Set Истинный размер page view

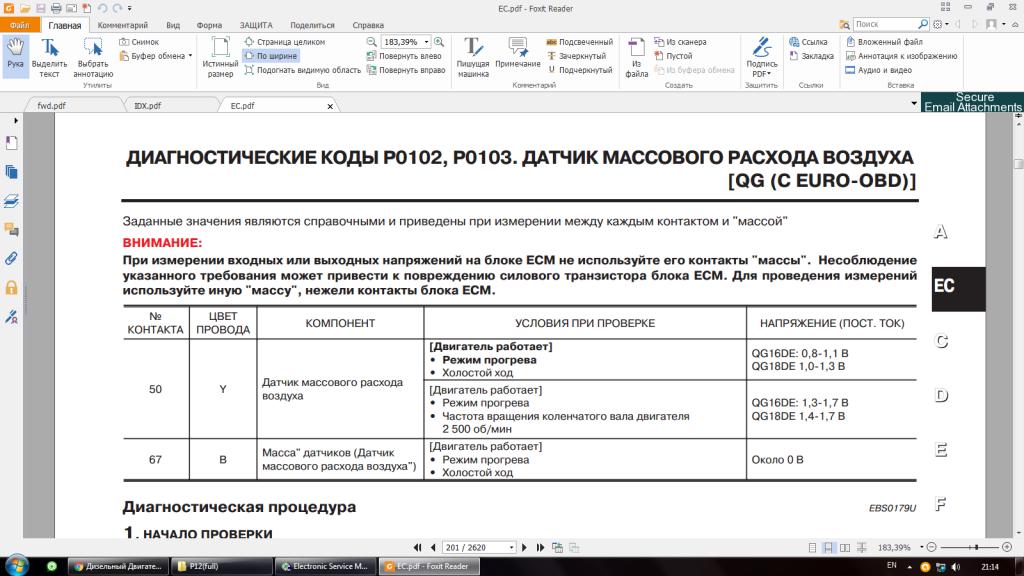click(x=220, y=57)
